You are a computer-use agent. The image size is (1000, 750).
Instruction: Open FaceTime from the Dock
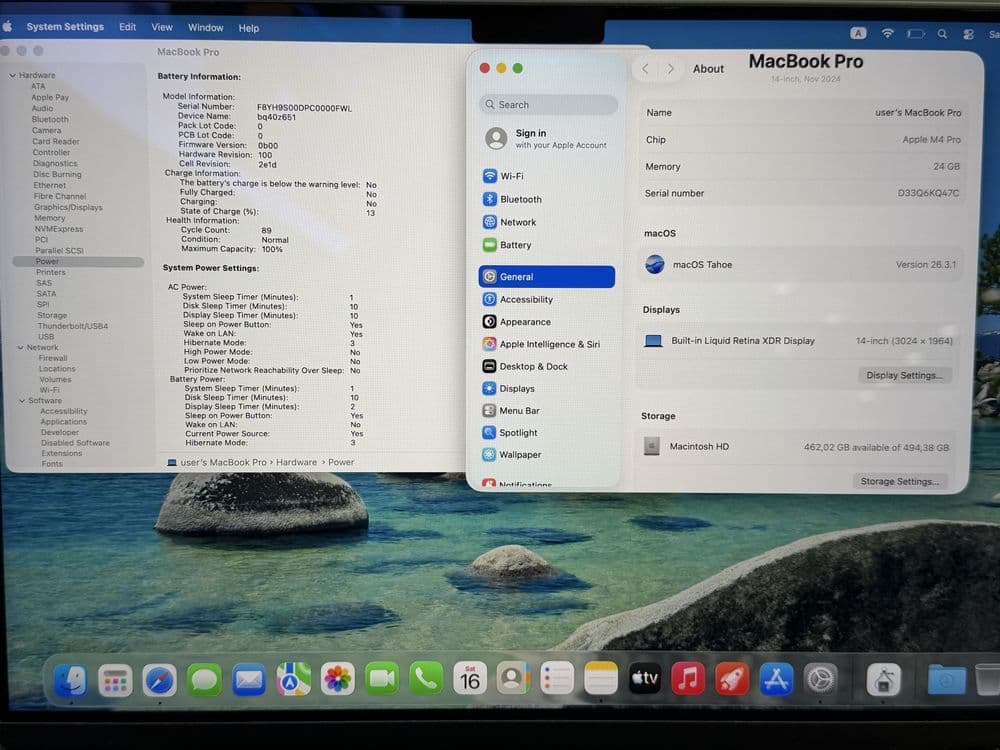click(381, 680)
